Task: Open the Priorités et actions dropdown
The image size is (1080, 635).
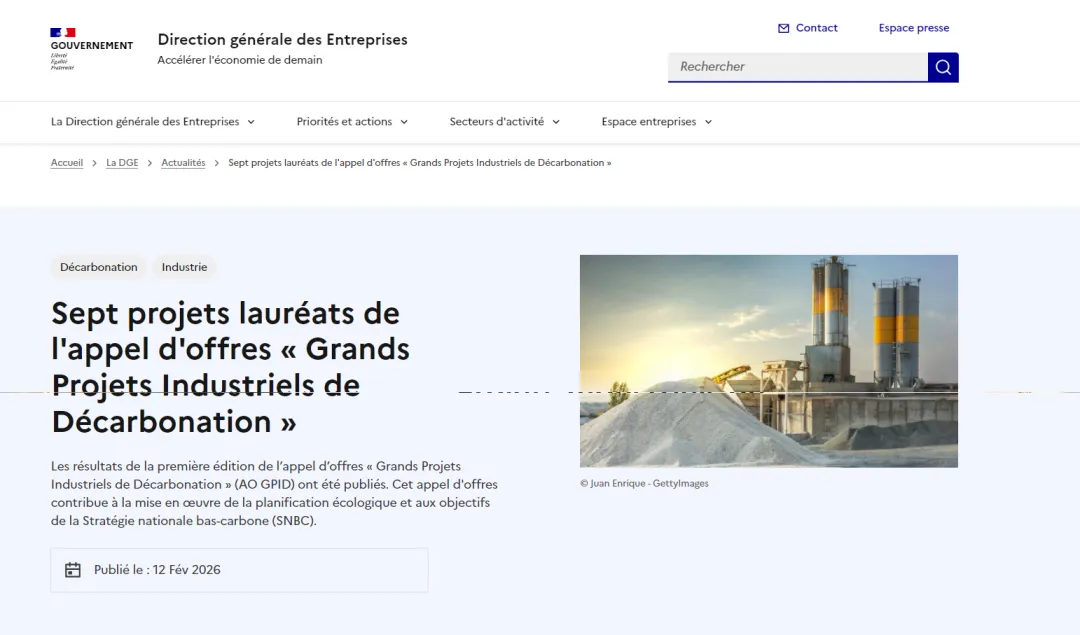Action: [x=352, y=122]
